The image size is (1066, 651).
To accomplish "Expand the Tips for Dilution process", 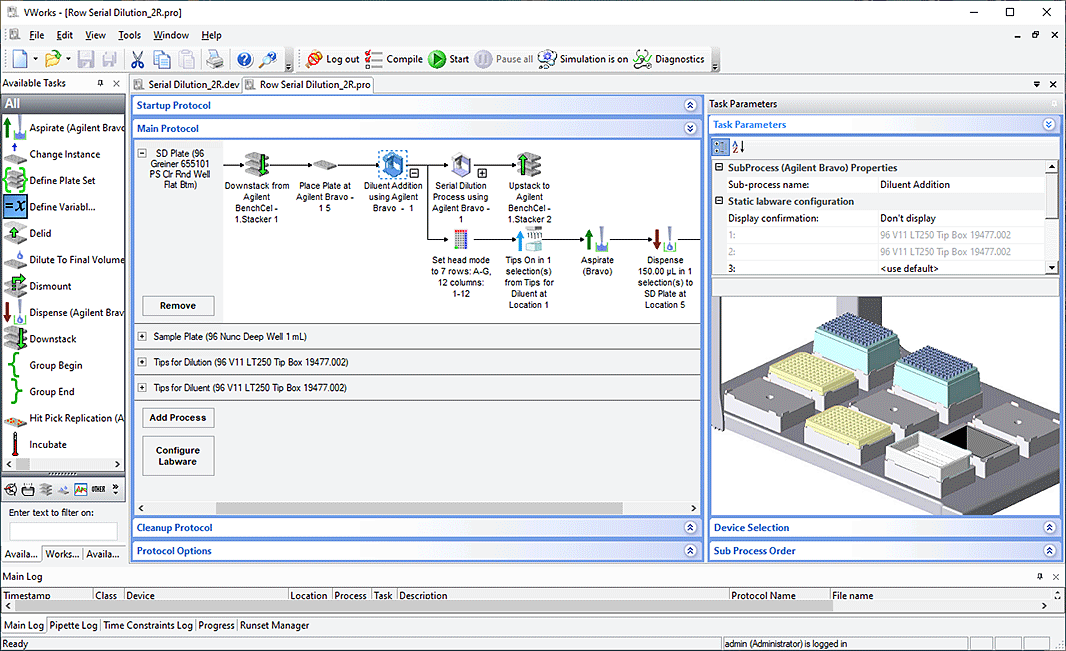I will click(142, 362).
